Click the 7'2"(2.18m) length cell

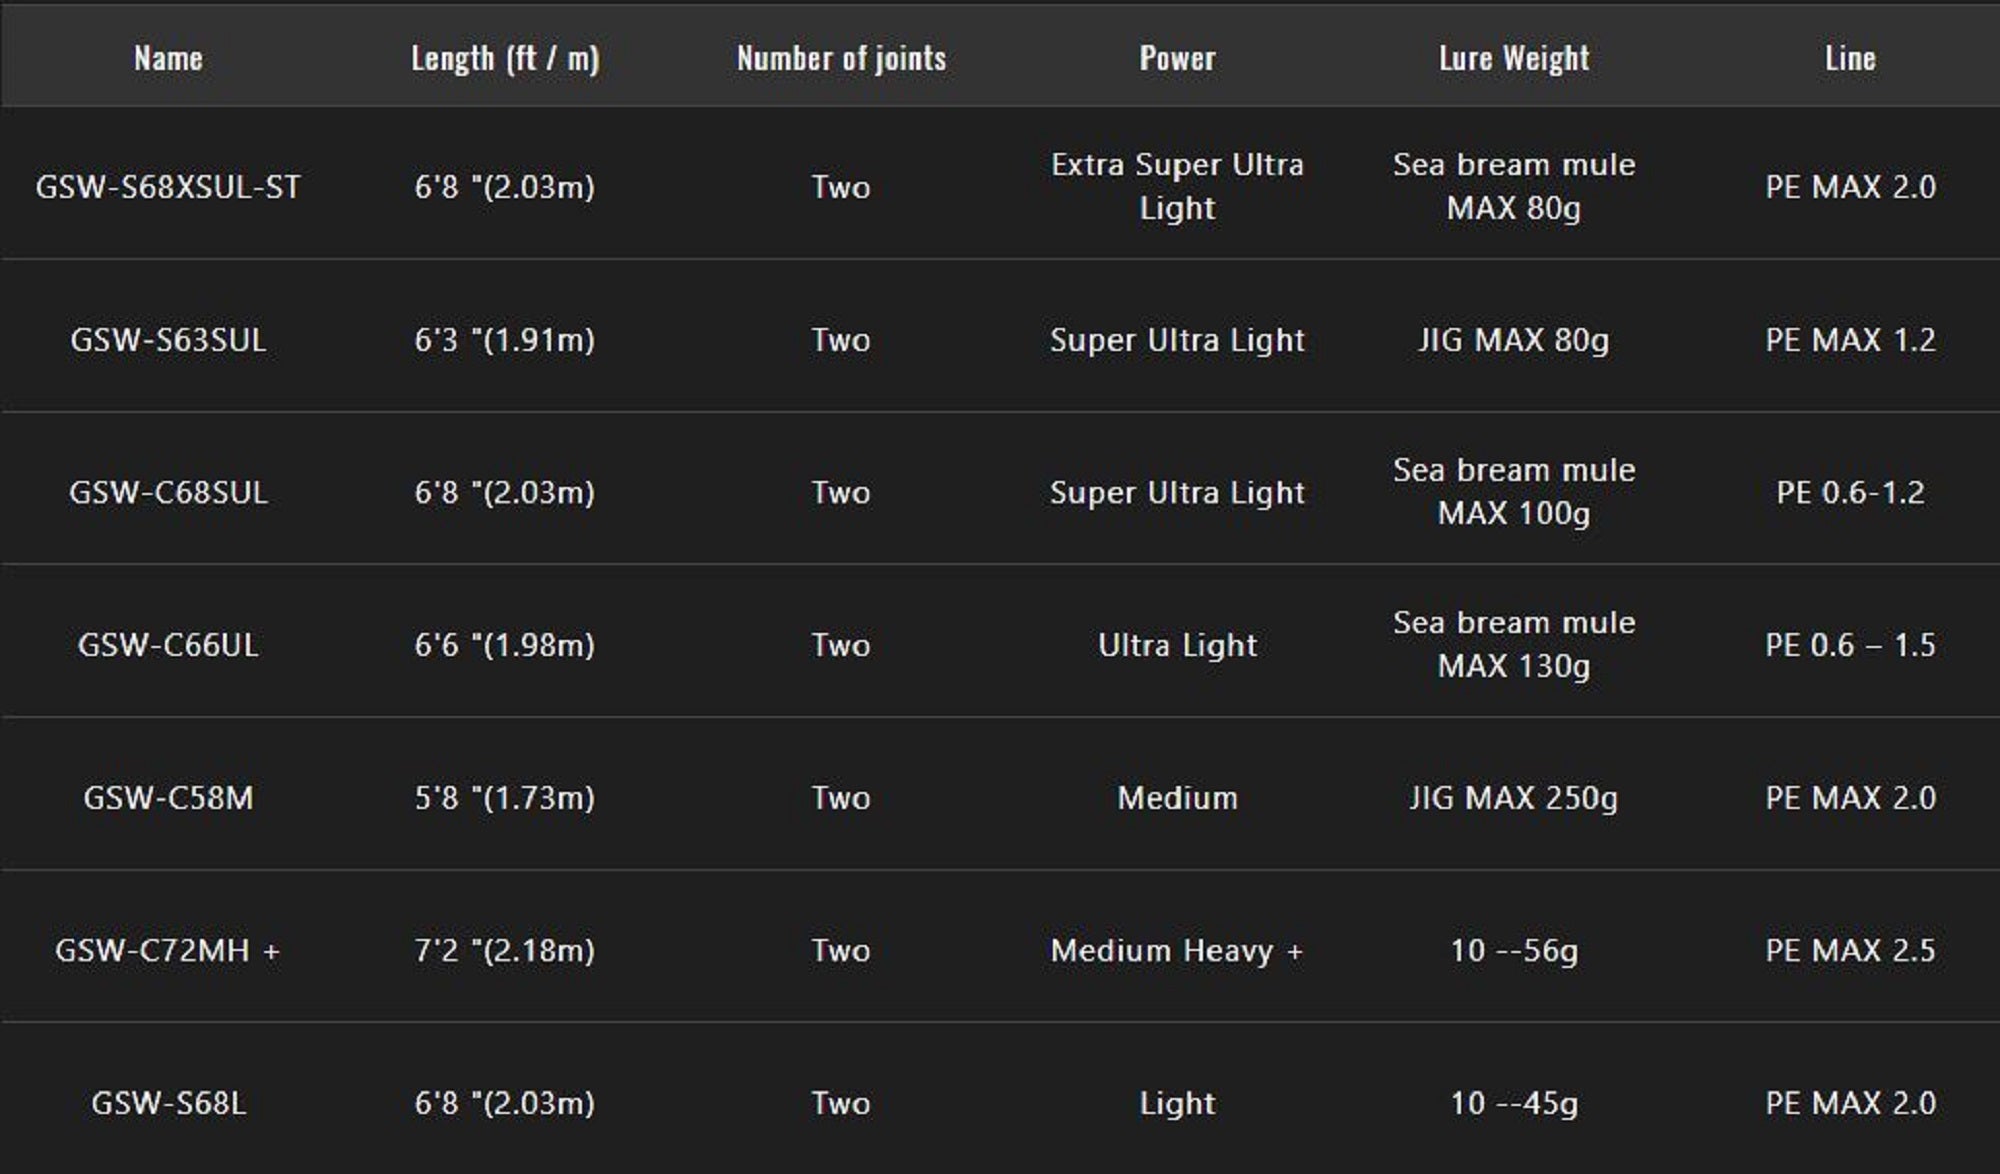pyautogui.click(x=505, y=950)
